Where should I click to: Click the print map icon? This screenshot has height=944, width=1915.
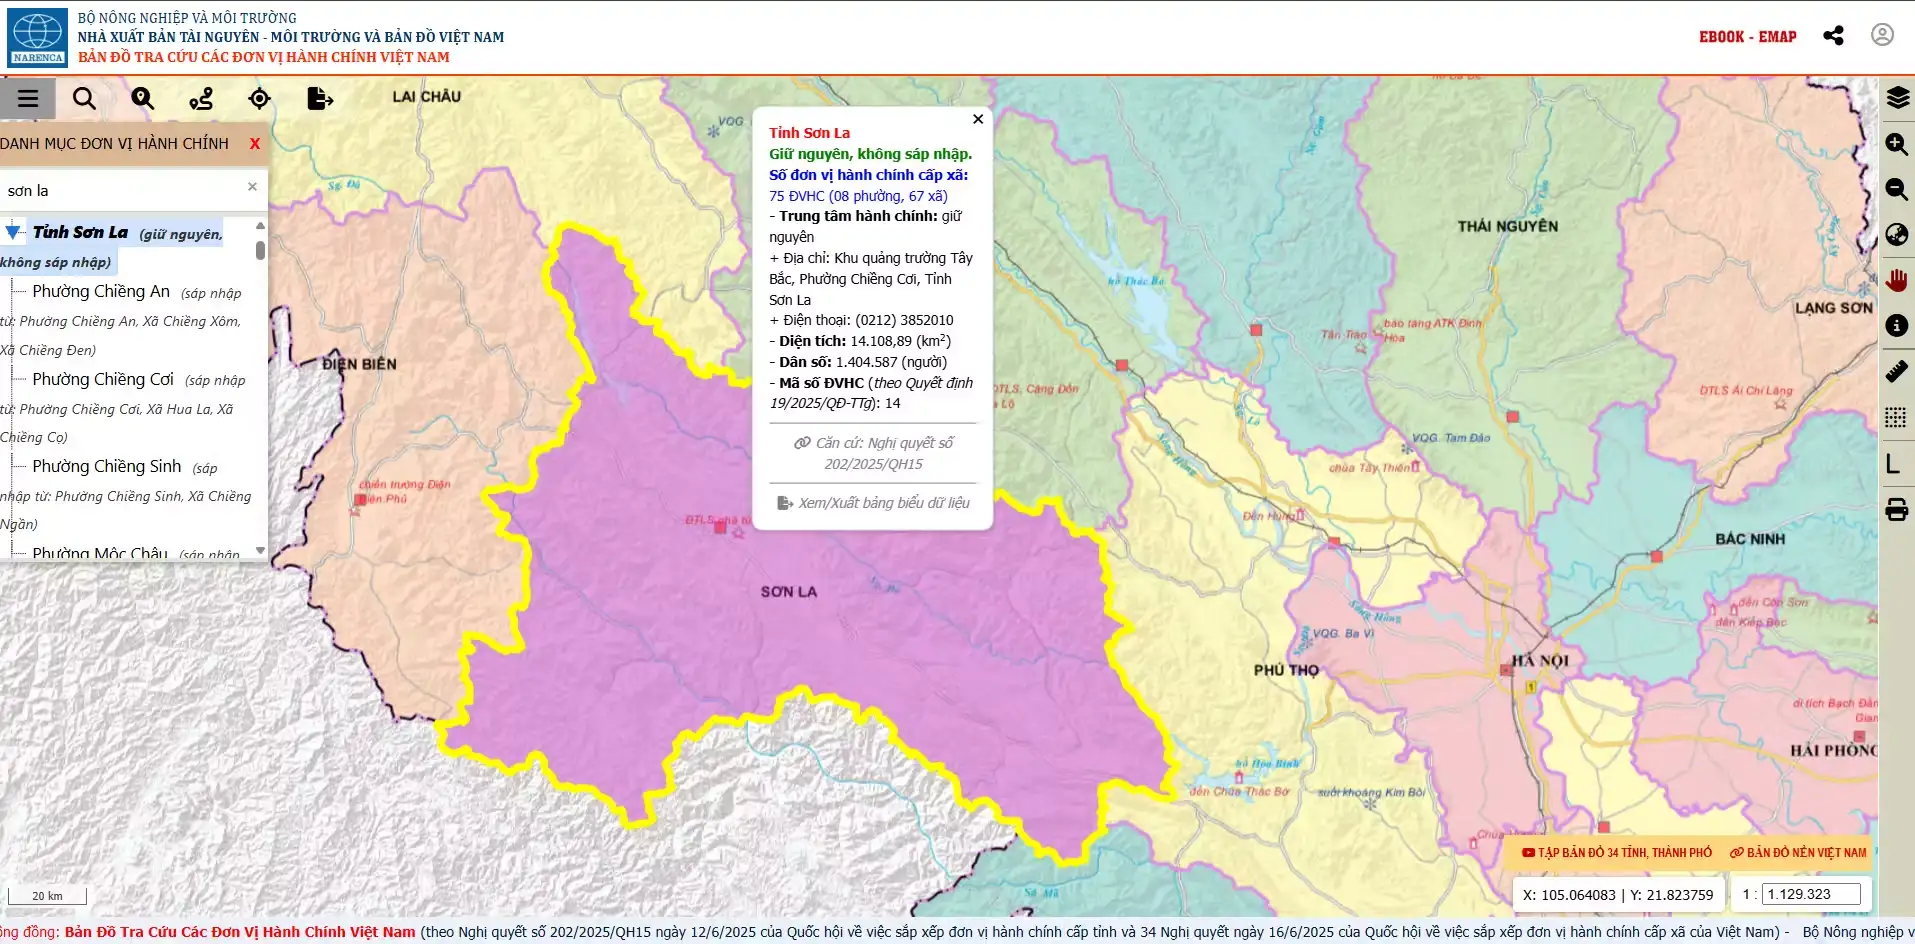(x=1897, y=510)
